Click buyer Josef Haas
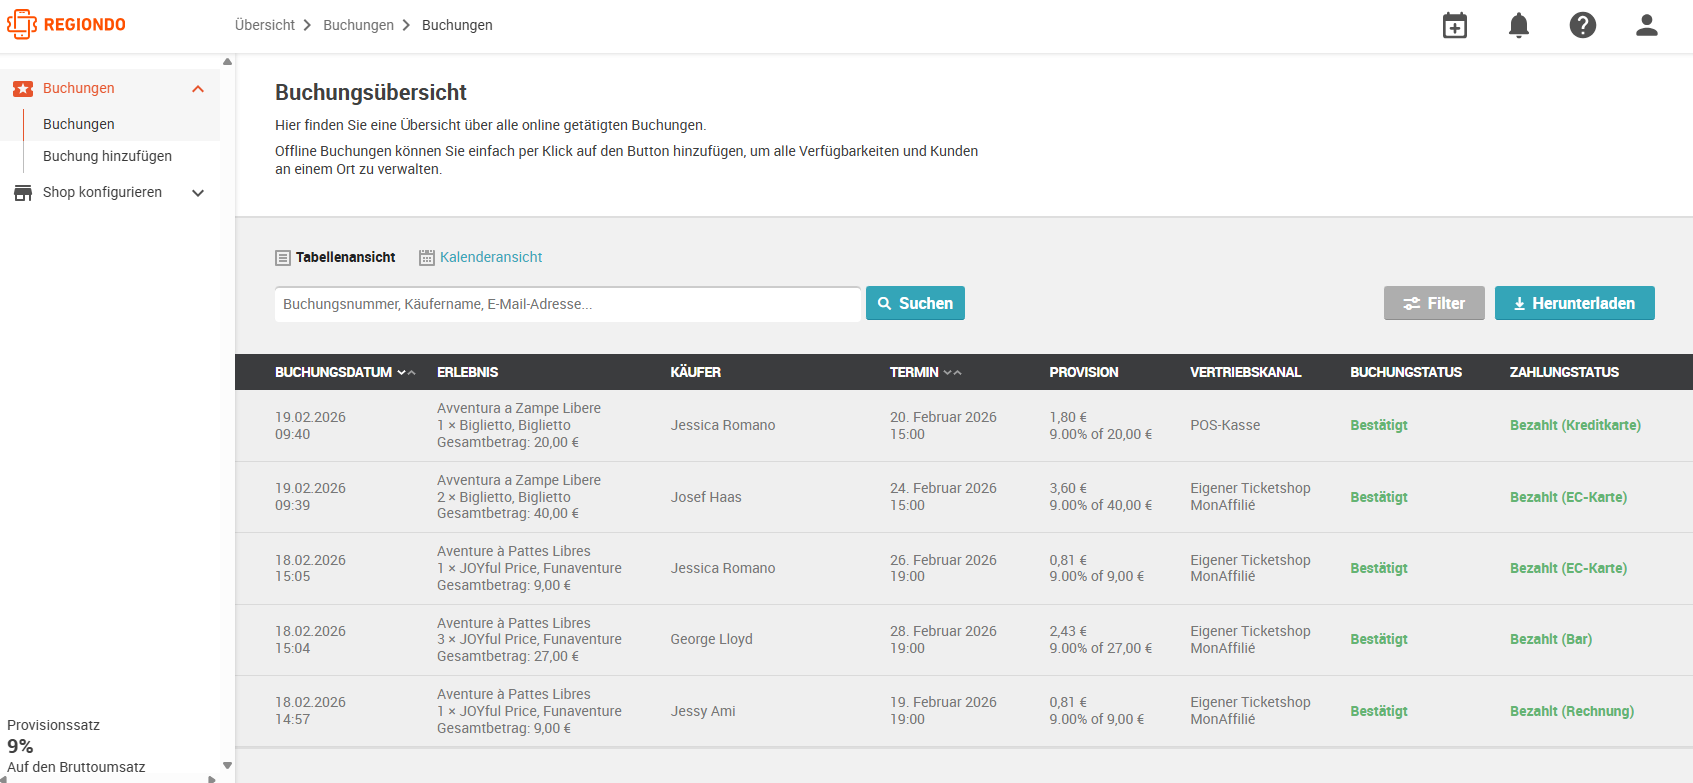The image size is (1693, 783). [x=706, y=497]
